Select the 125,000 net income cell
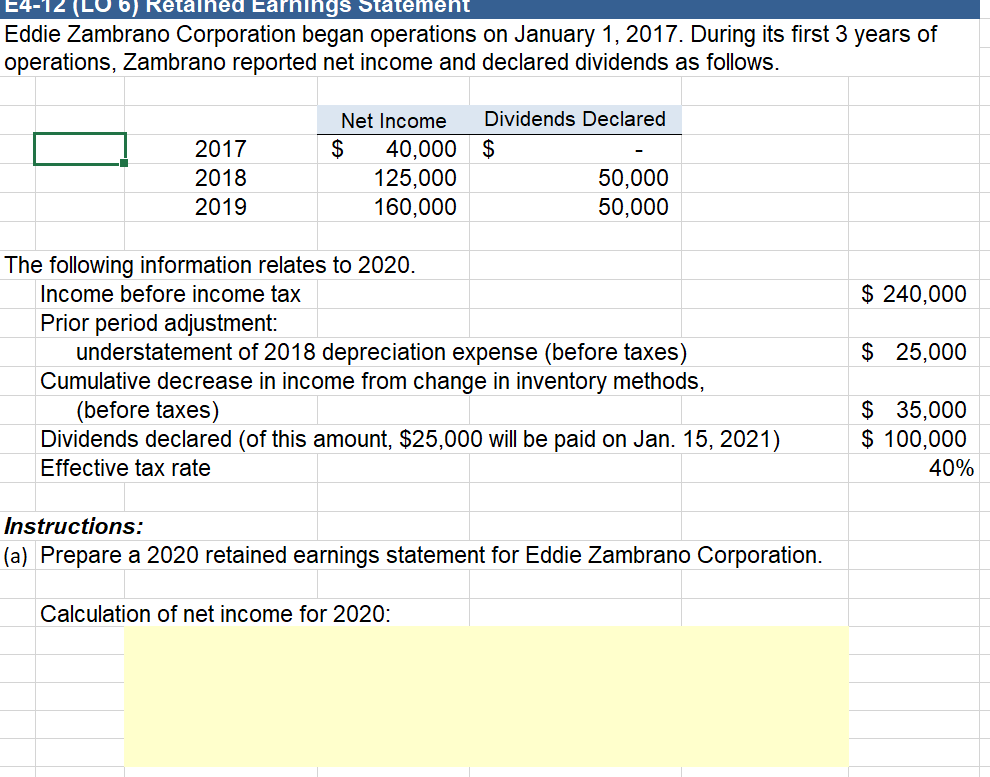This screenshot has height=777, width=990. pos(393,178)
